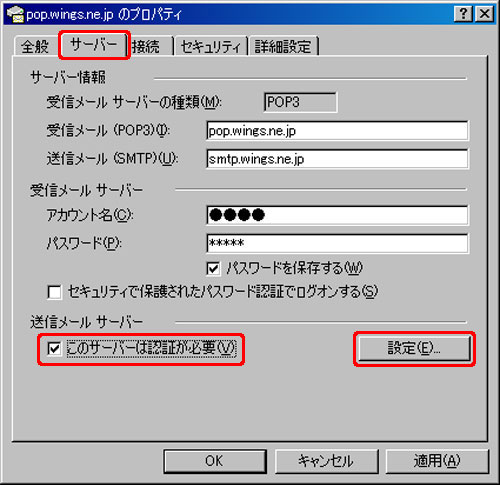Click the キャンセル button
Viewport: 500px width, 485px height.
[x=326, y=461]
